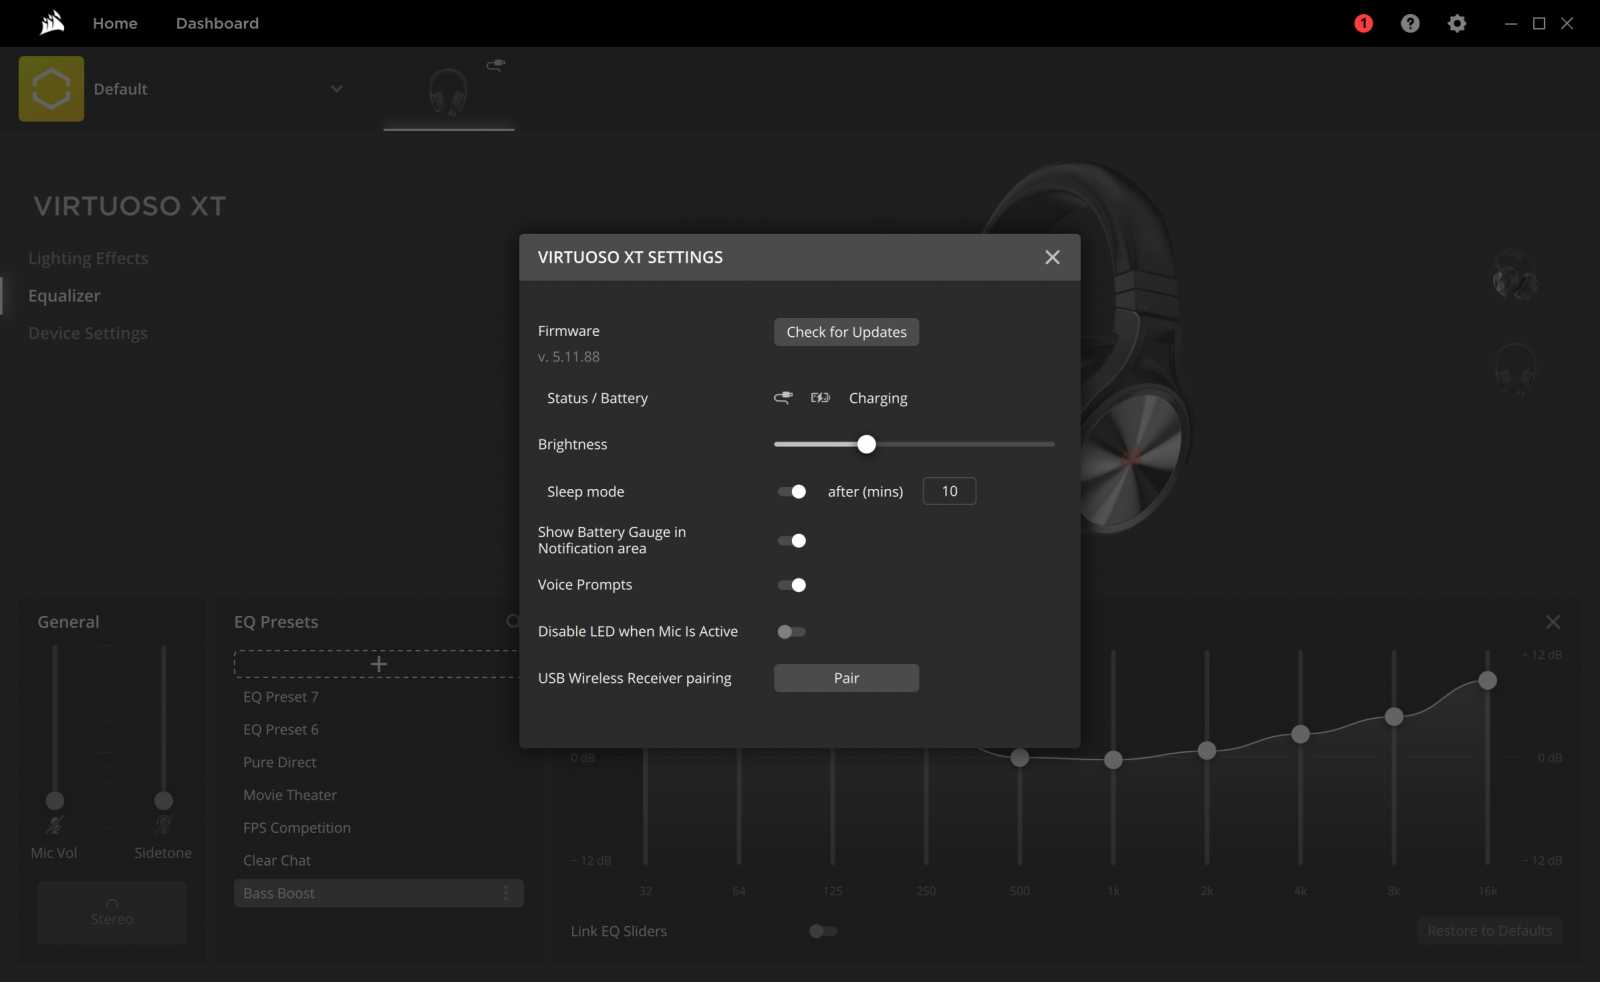Toggle Link EQ Sliders switch

(x=823, y=931)
